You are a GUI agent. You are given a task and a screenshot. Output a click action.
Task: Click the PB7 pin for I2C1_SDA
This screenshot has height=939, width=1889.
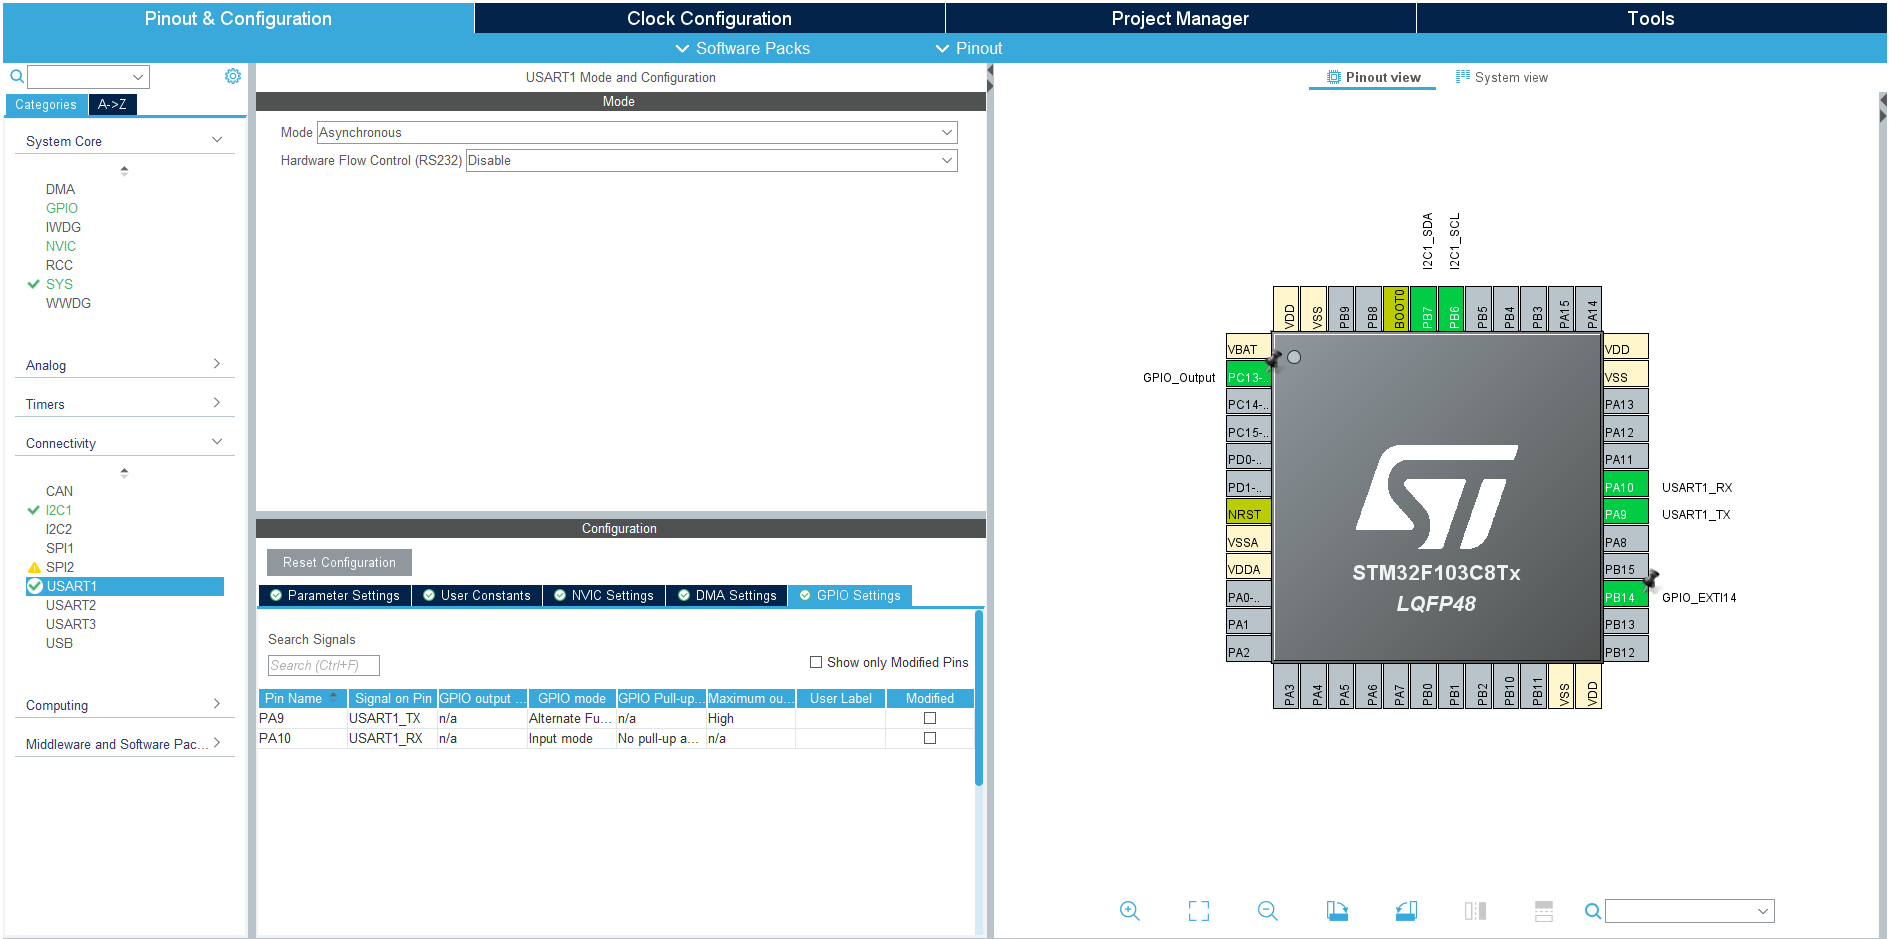pos(1426,309)
